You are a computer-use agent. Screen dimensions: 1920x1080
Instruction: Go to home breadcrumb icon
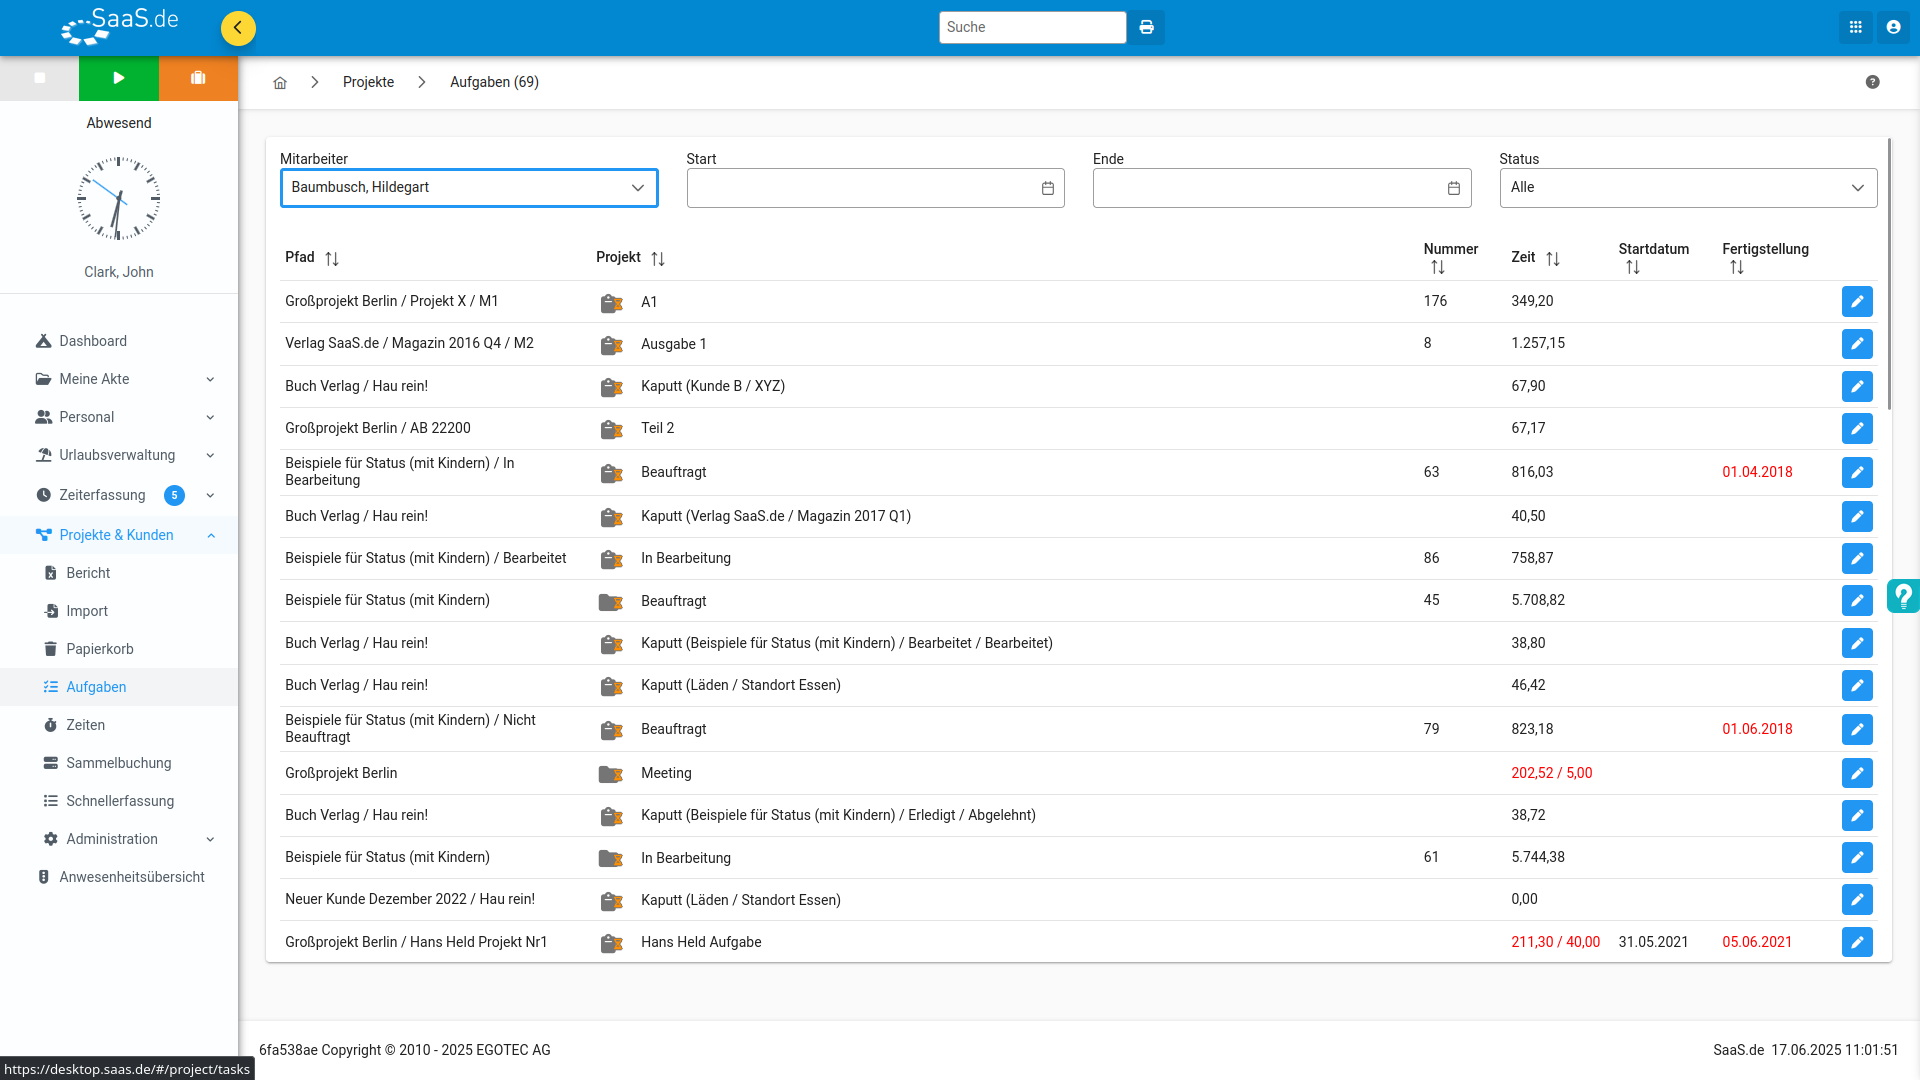(280, 83)
